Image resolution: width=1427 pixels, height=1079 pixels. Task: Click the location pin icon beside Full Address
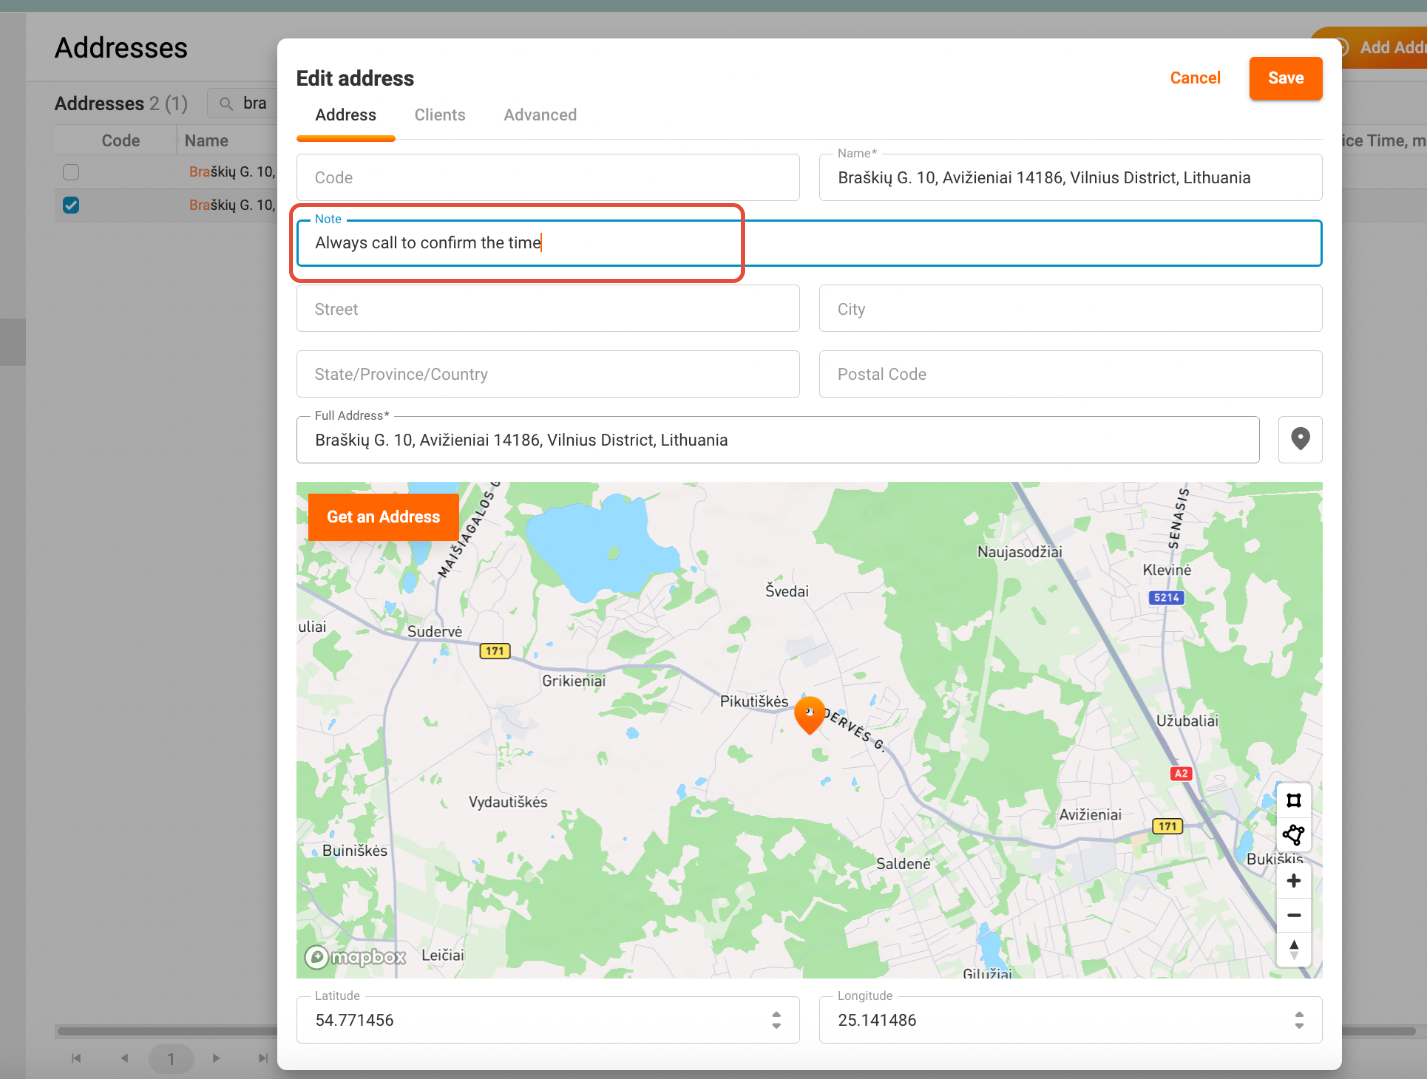point(1300,439)
